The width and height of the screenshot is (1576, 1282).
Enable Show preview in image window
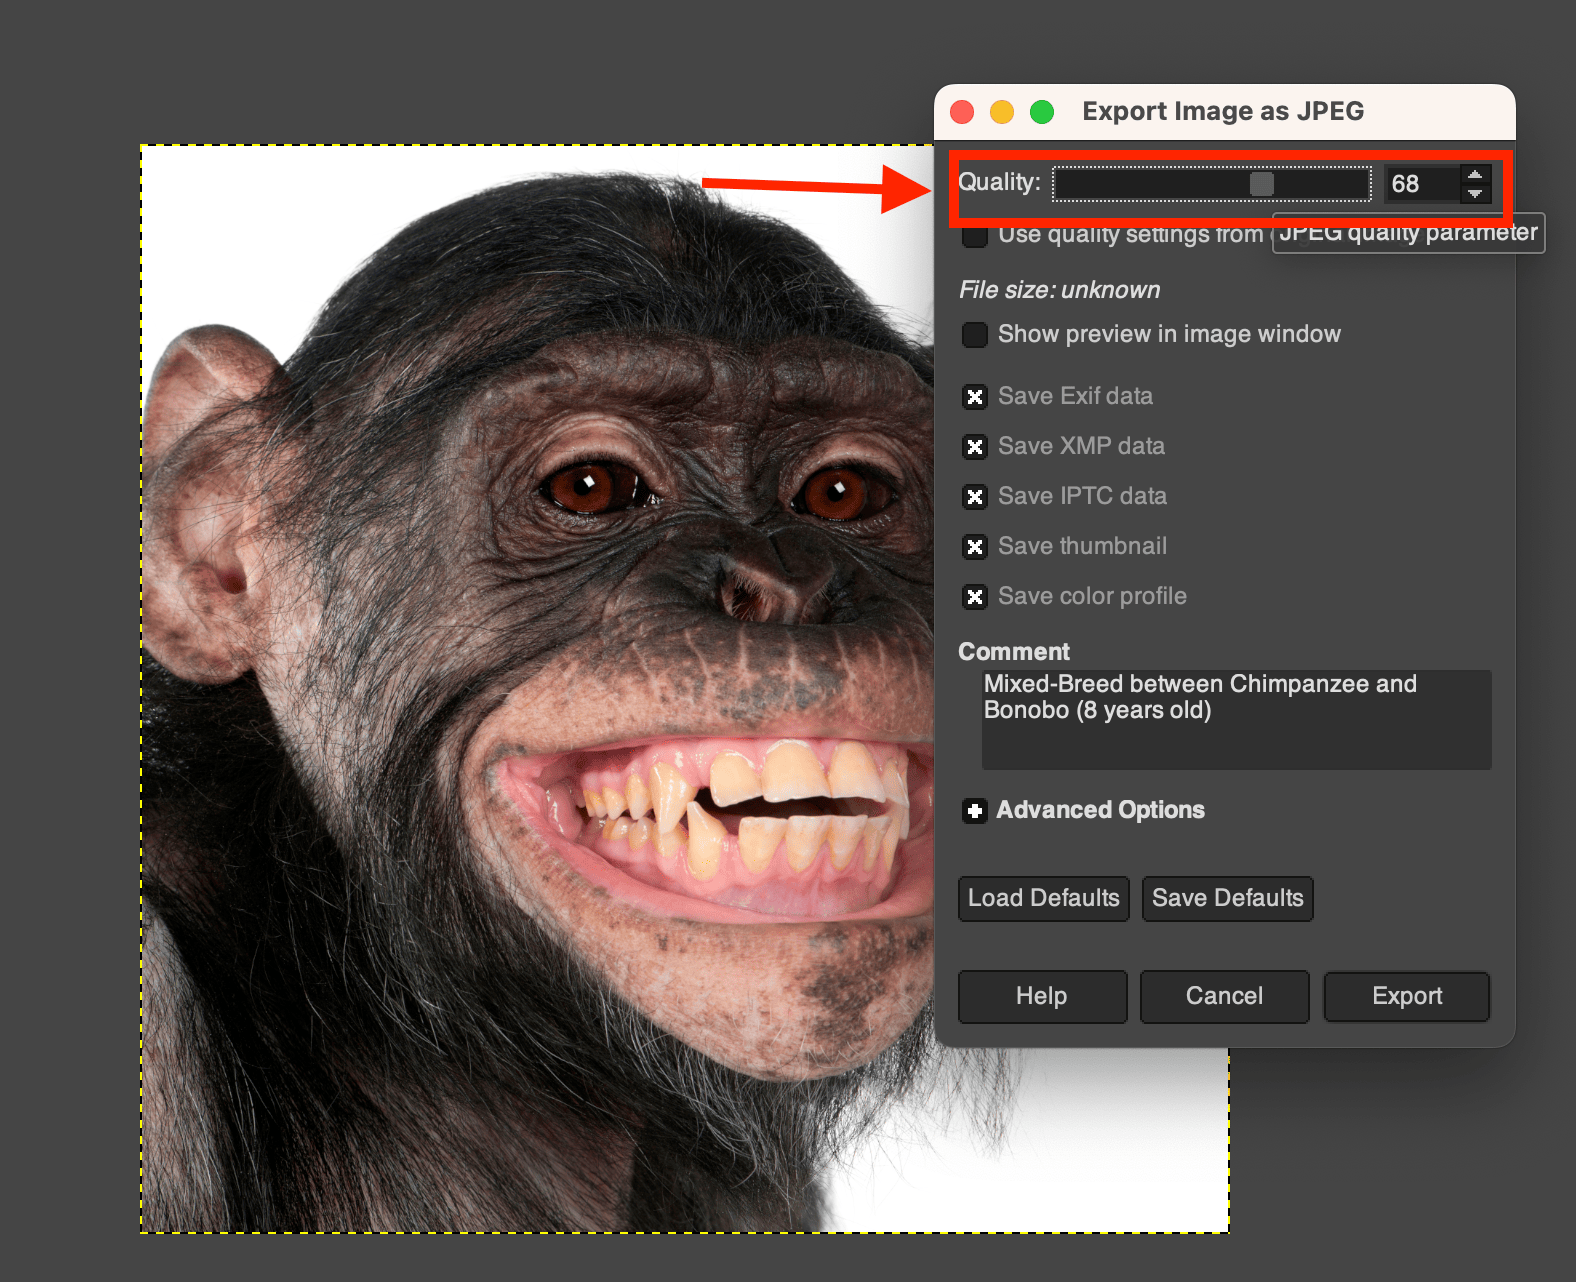[975, 334]
